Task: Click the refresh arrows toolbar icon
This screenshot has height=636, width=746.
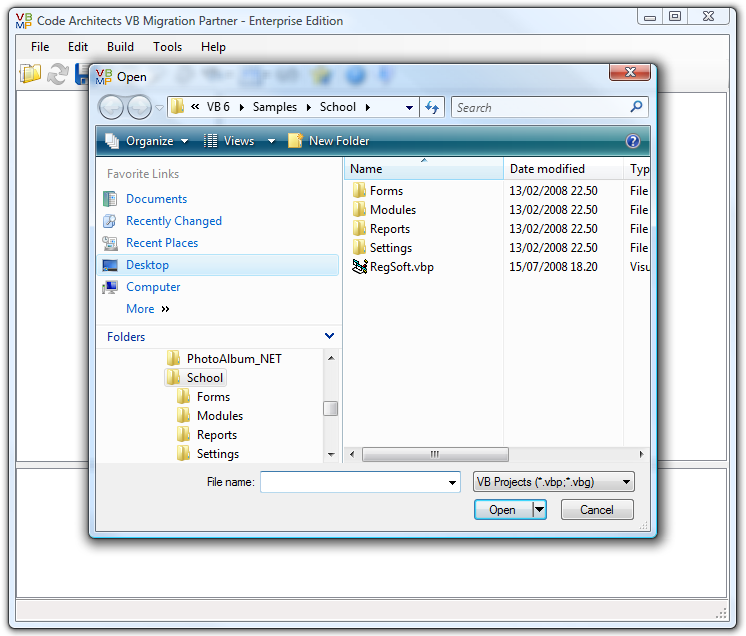Action: point(58,74)
